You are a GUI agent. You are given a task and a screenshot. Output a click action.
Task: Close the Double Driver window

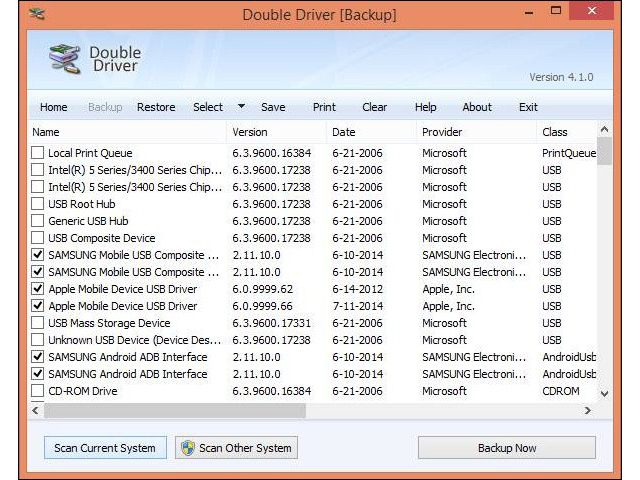[x=592, y=11]
